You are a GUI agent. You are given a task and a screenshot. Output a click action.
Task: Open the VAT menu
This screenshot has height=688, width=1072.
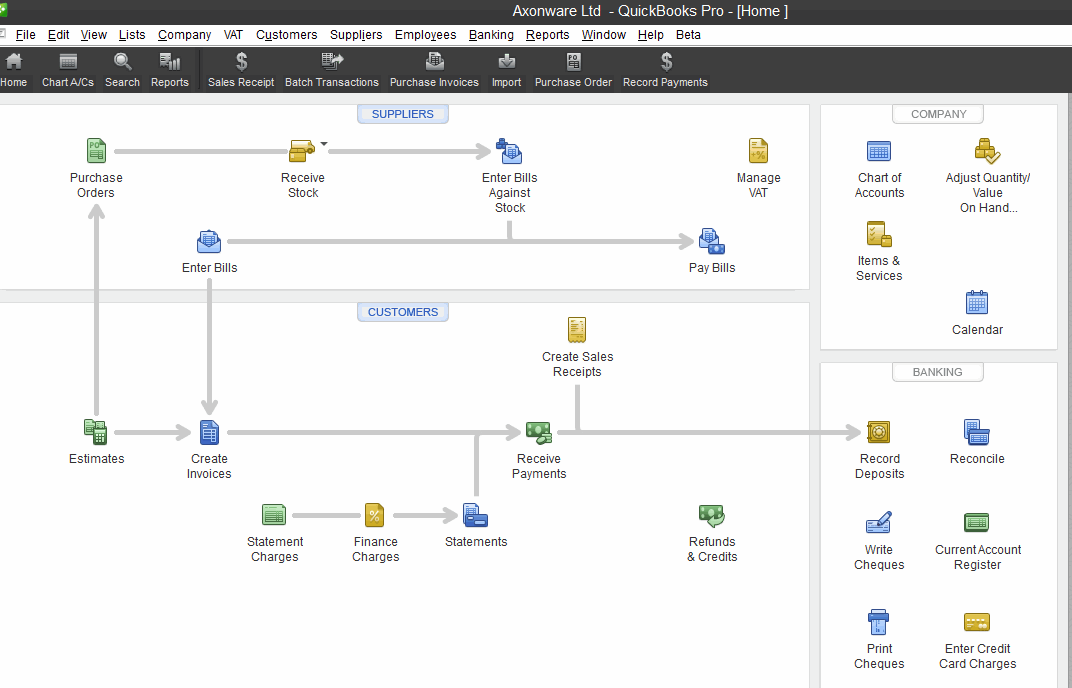[x=233, y=35]
